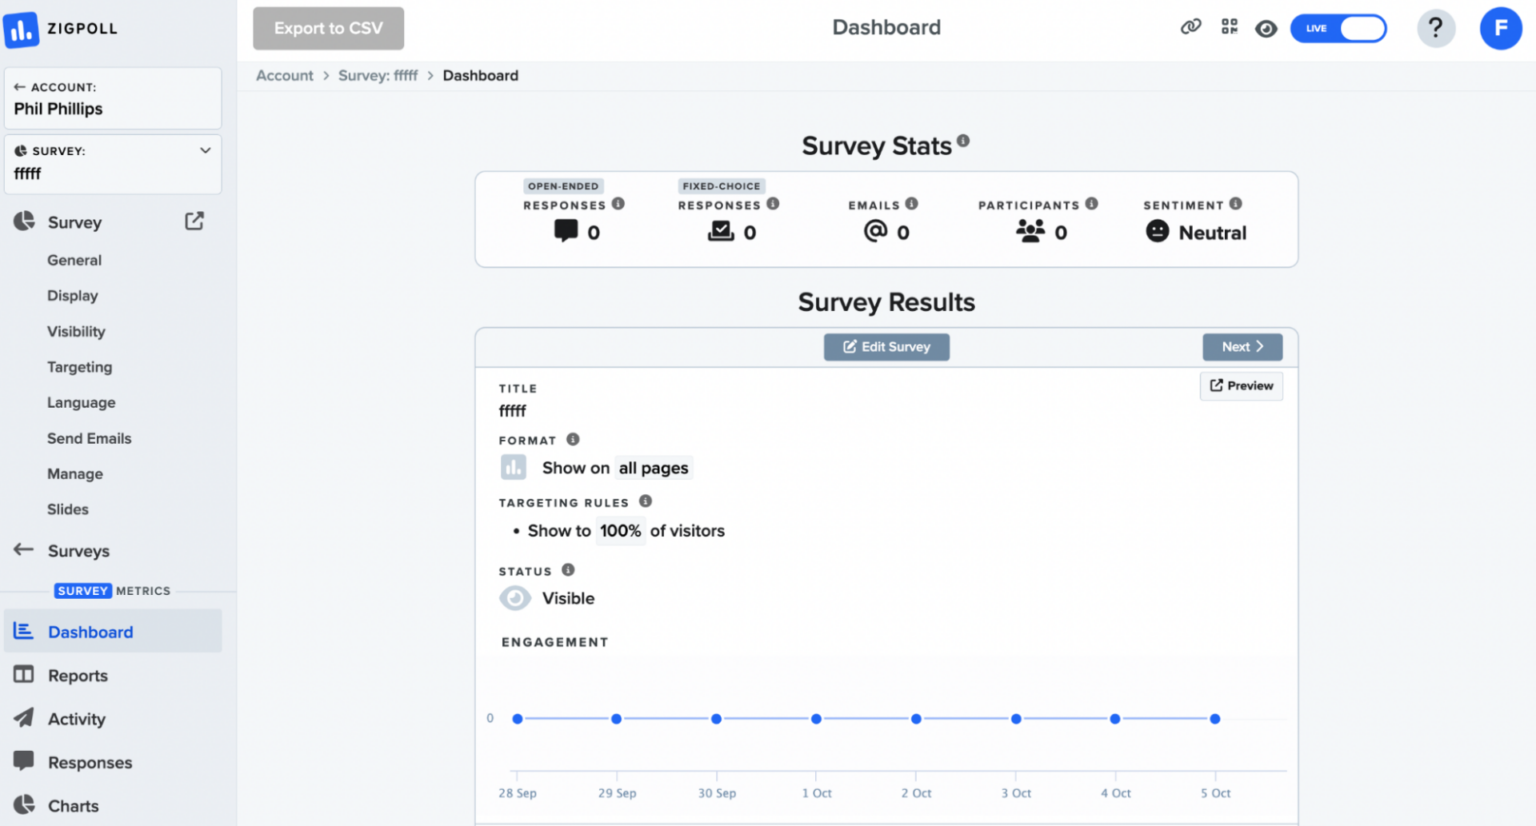Open the 100% visitor targeting selector
Screen dimensions: 1536x826
point(620,531)
